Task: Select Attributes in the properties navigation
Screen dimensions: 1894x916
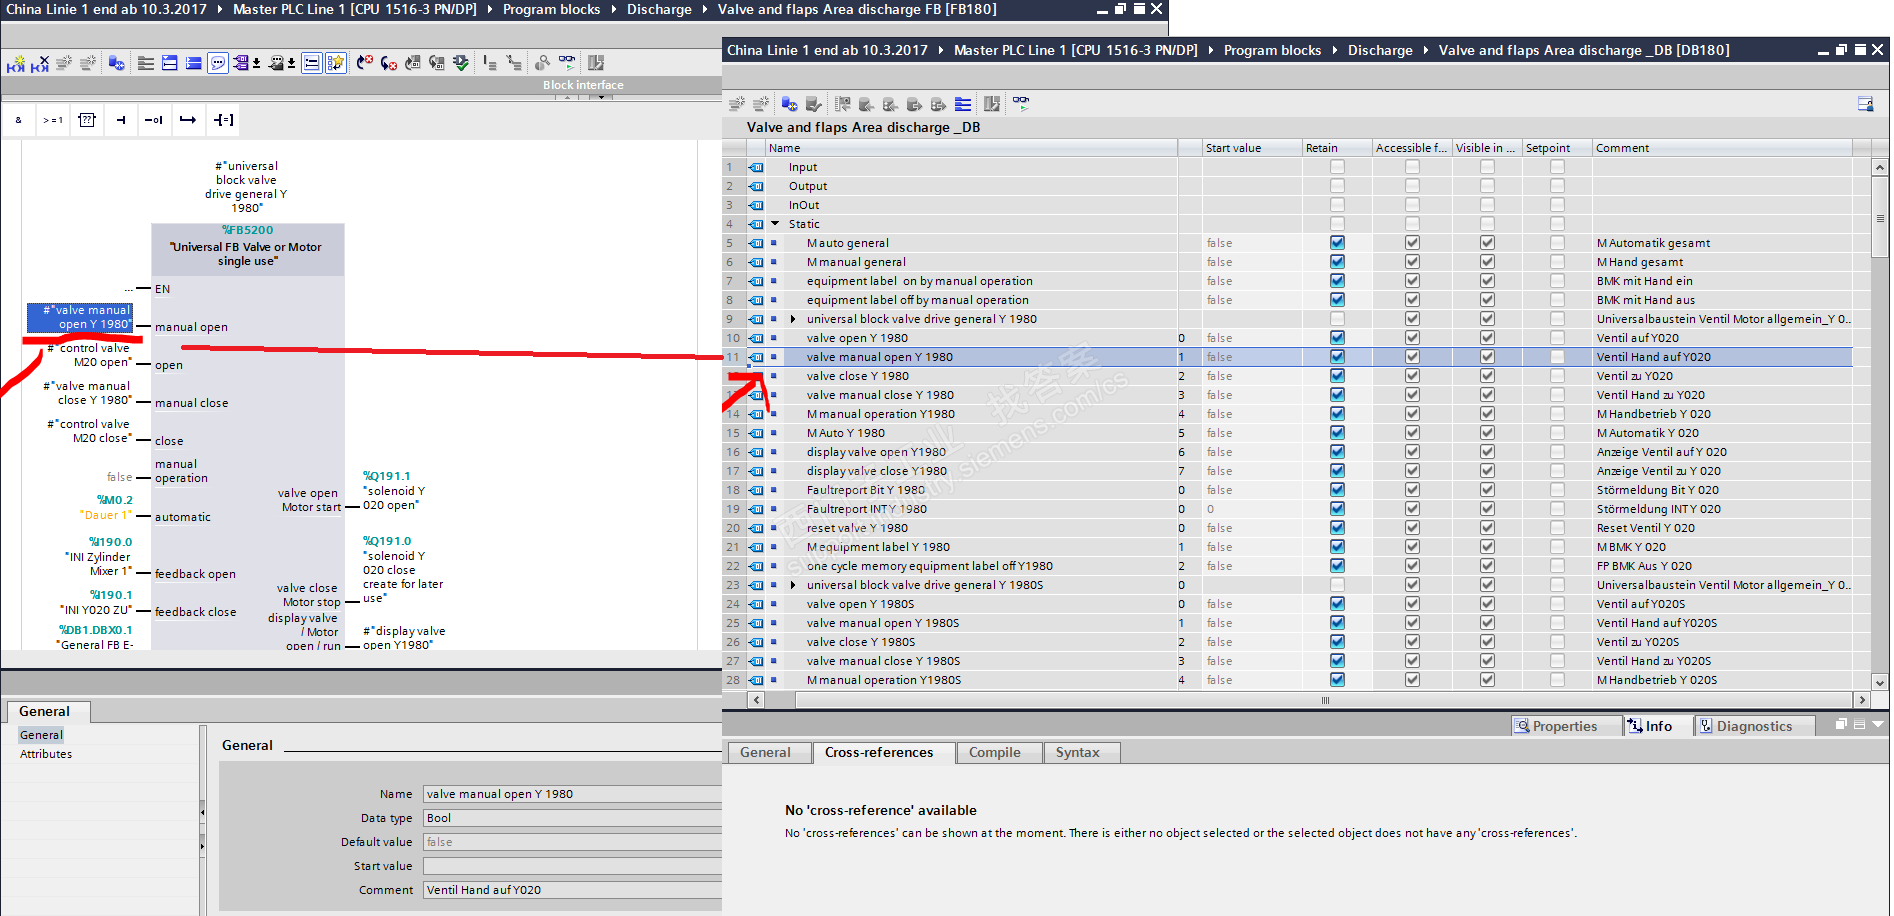Action: (x=46, y=754)
